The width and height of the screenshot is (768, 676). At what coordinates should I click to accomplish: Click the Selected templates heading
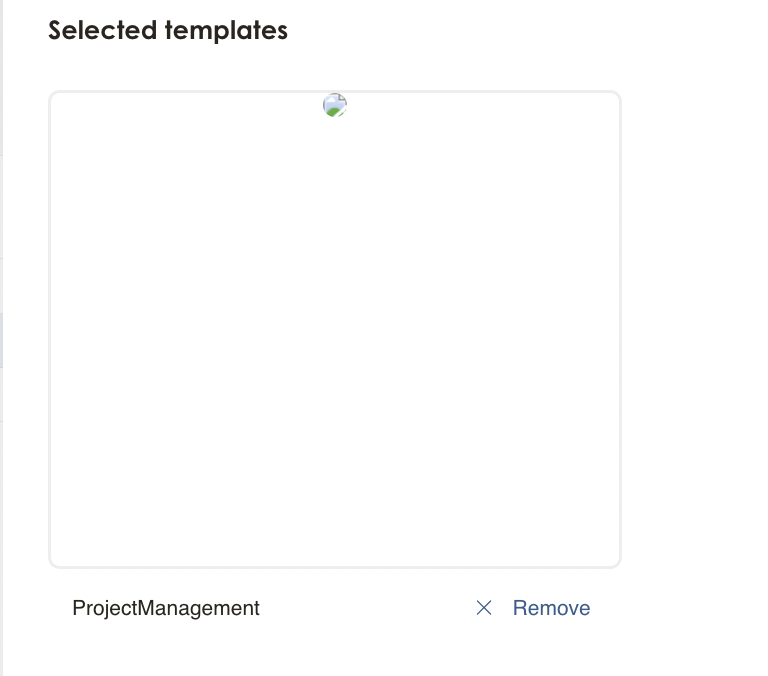pyautogui.click(x=168, y=30)
